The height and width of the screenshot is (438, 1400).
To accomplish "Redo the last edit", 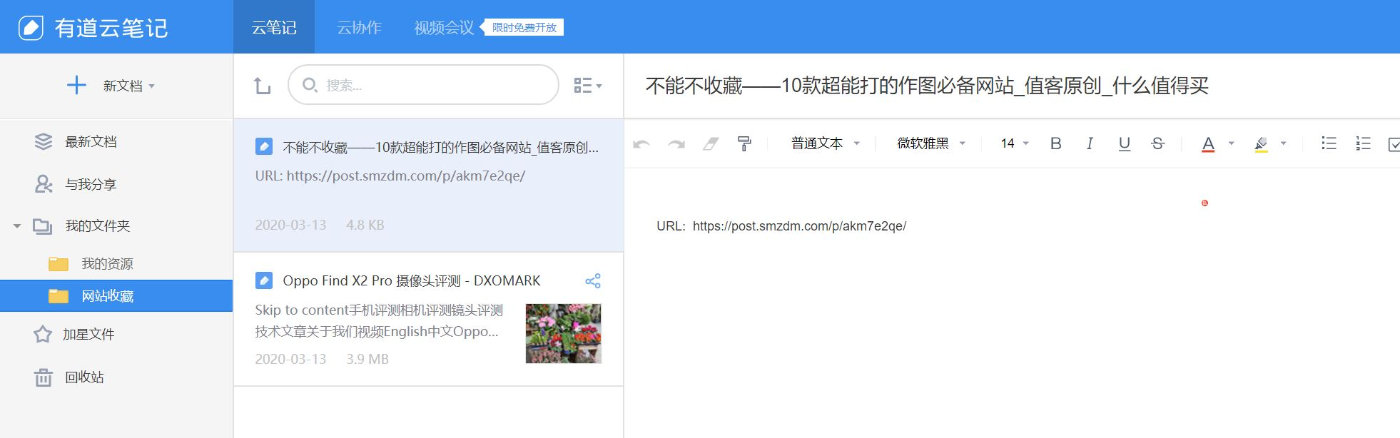I will pyautogui.click(x=676, y=144).
